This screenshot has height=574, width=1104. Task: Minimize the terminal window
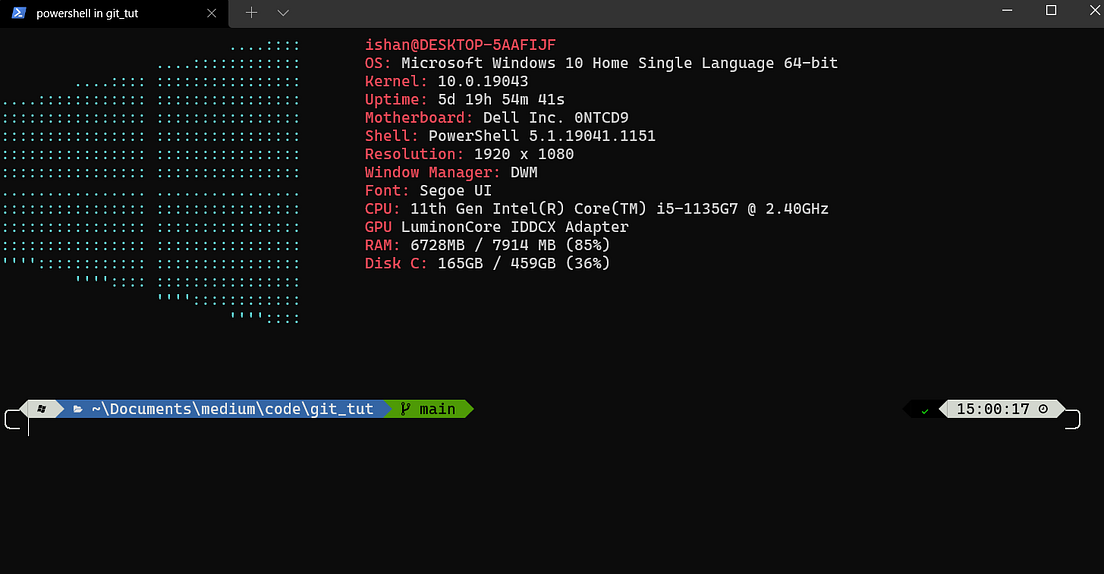click(1007, 11)
